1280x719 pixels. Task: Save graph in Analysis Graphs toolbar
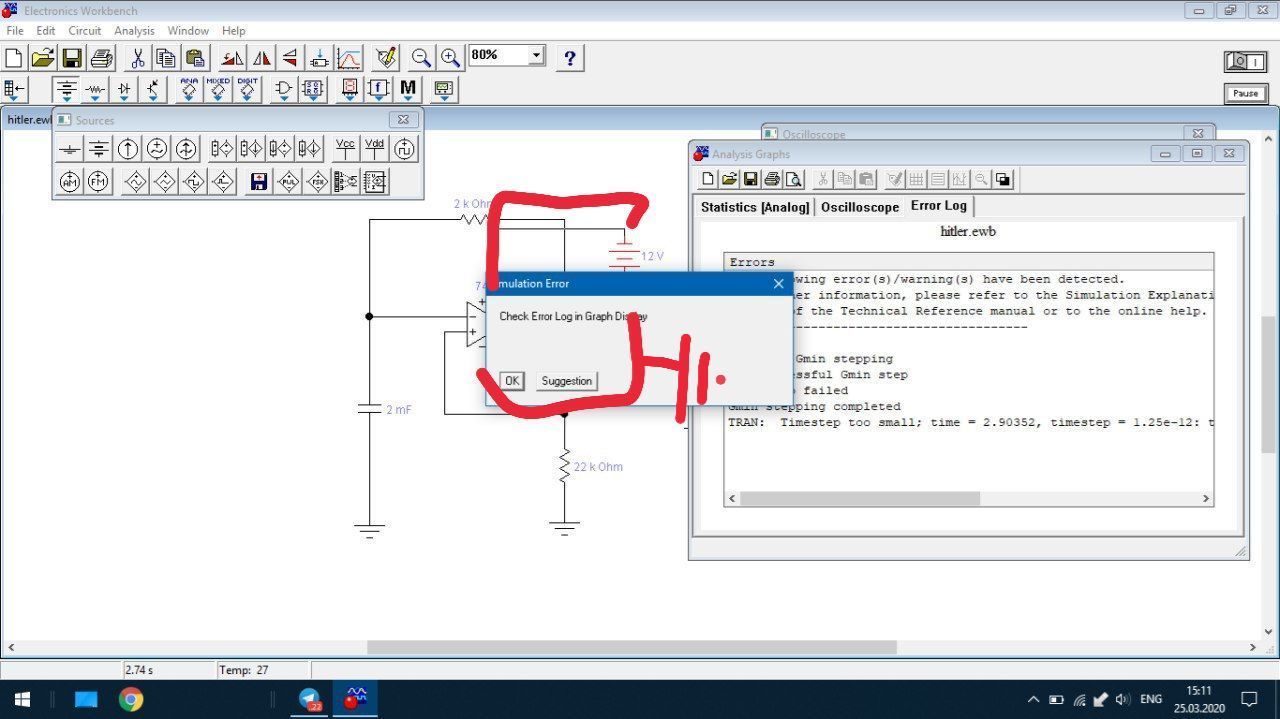click(750, 179)
